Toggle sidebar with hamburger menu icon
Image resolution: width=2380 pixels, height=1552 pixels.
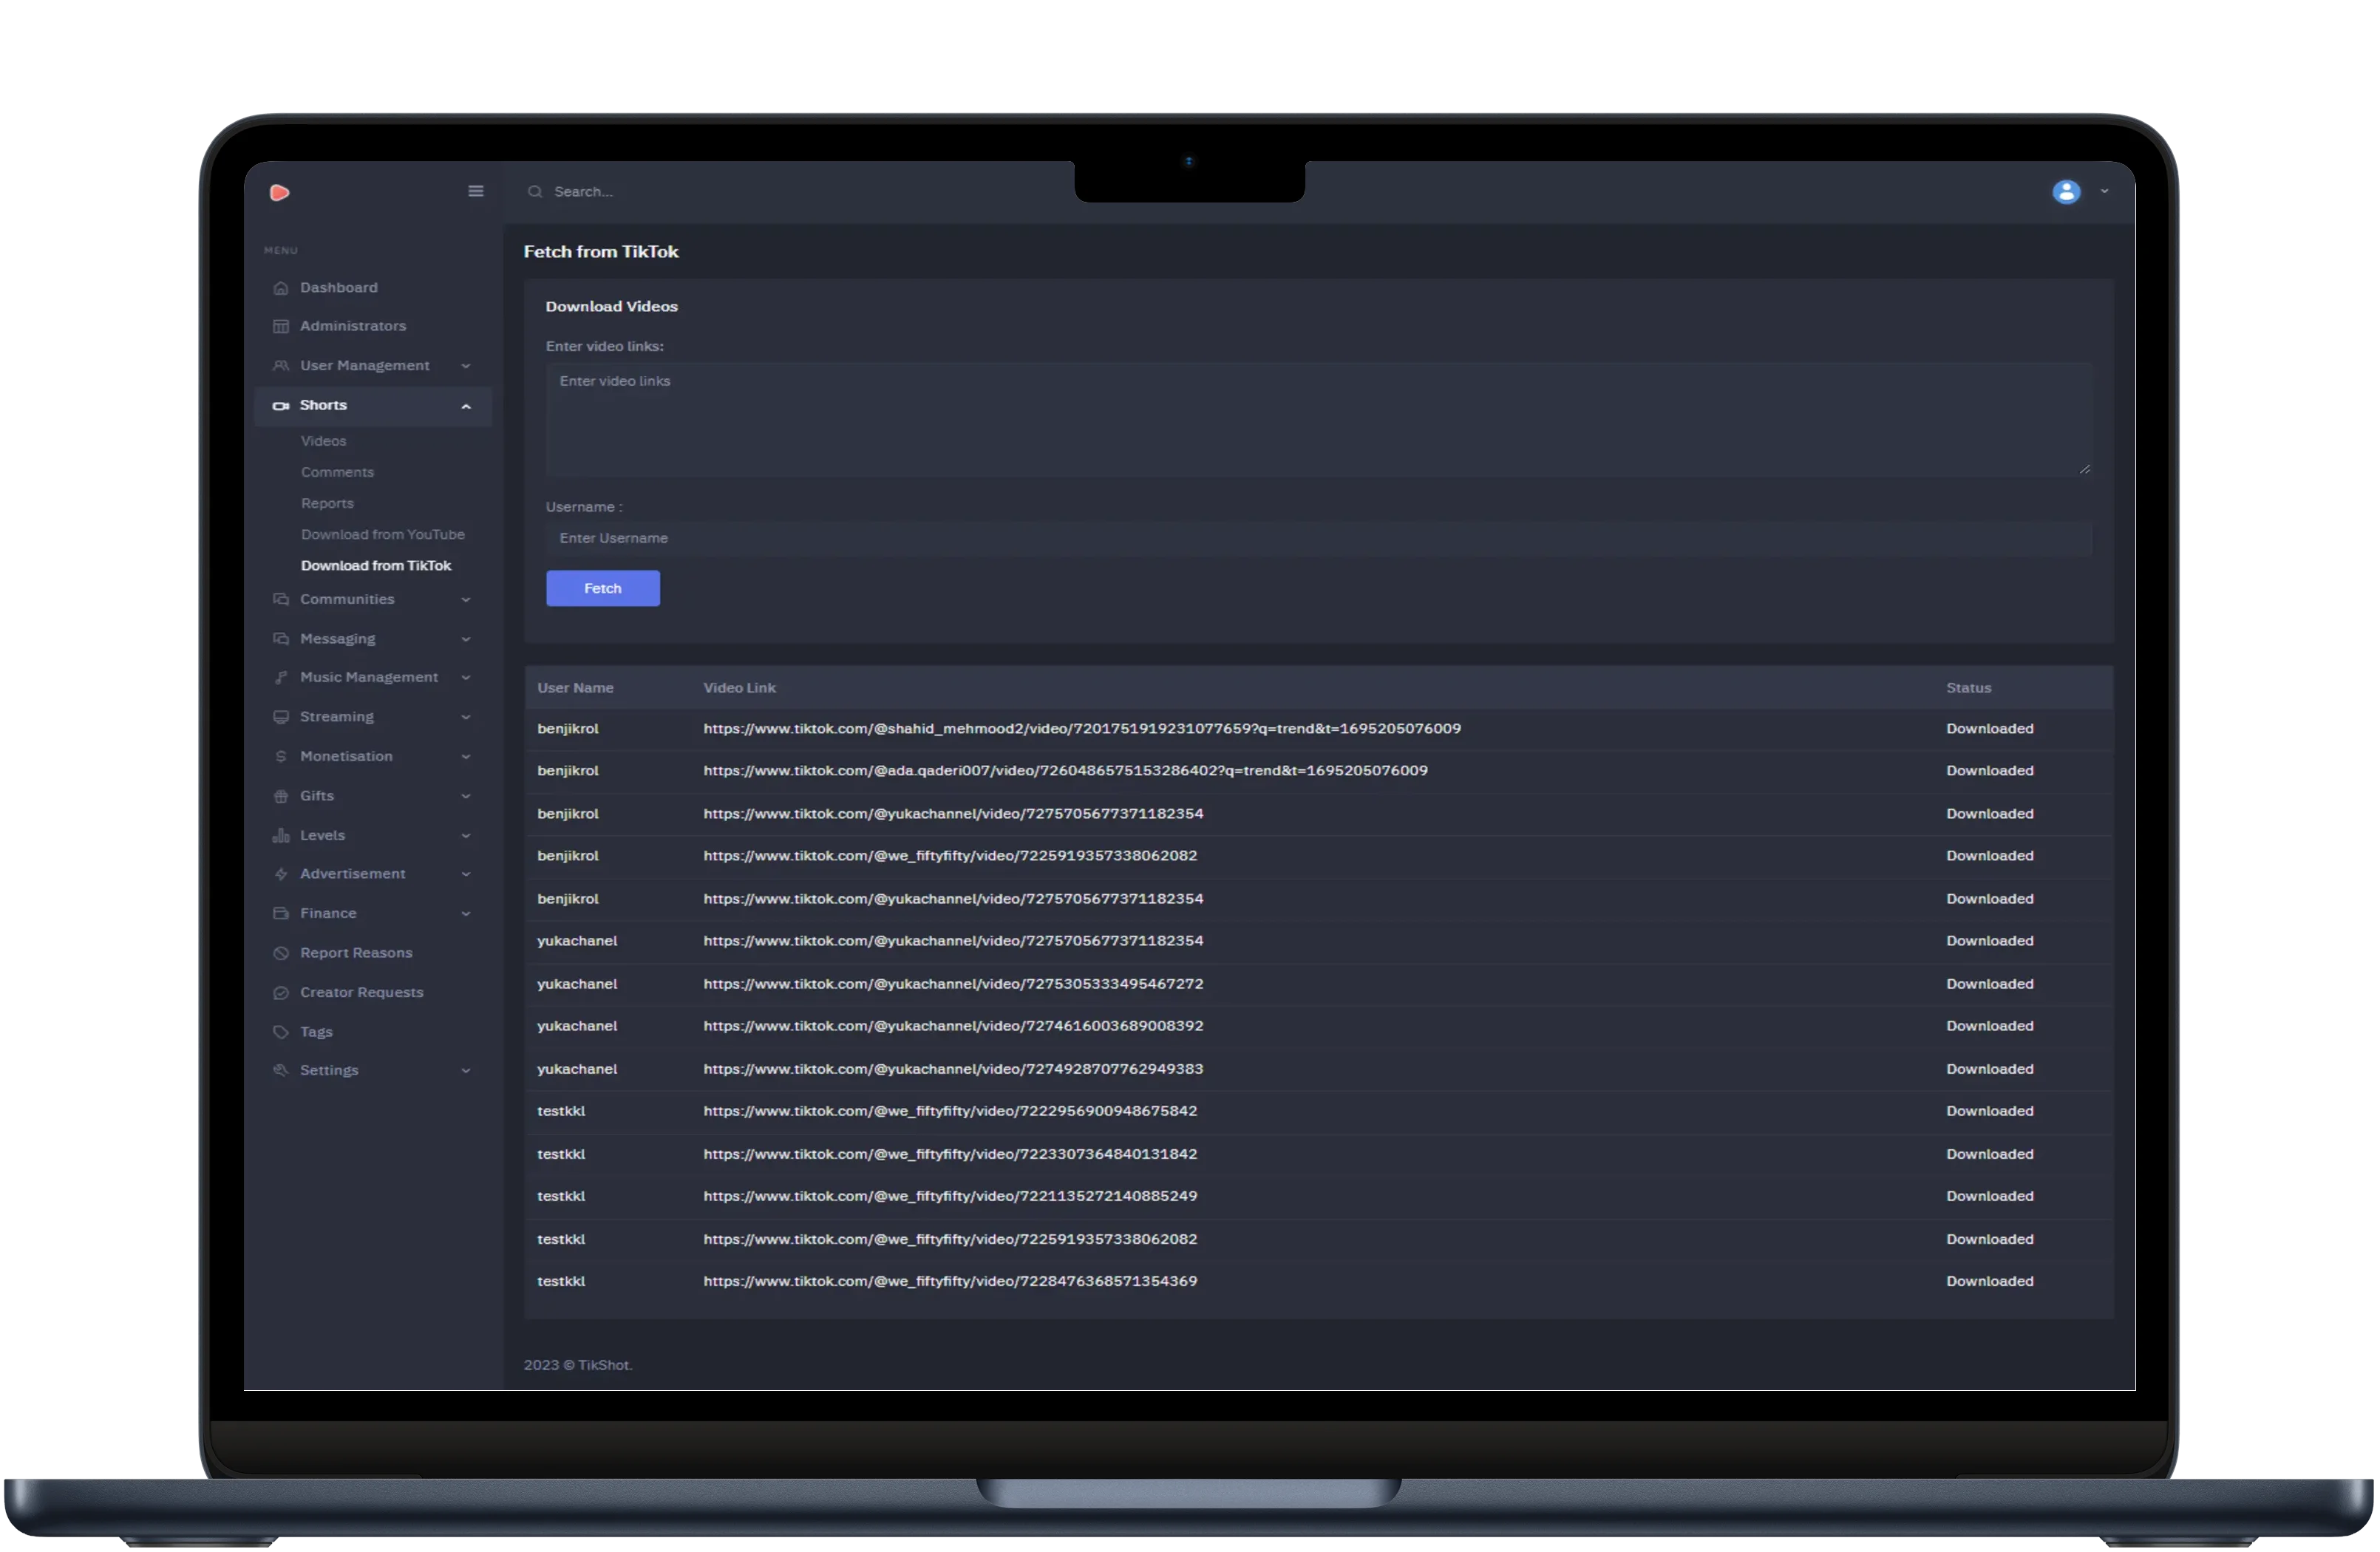pos(476,191)
